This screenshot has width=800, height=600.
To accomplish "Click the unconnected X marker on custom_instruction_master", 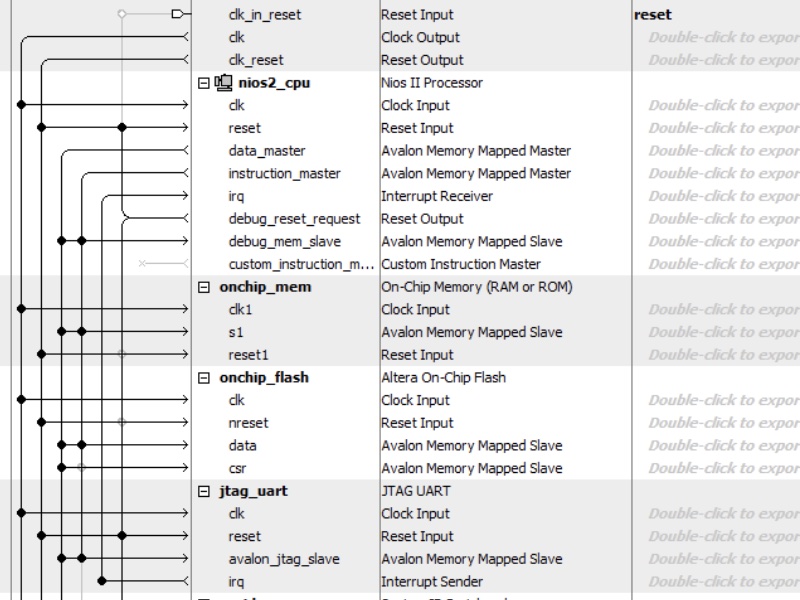I will point(142,263).
